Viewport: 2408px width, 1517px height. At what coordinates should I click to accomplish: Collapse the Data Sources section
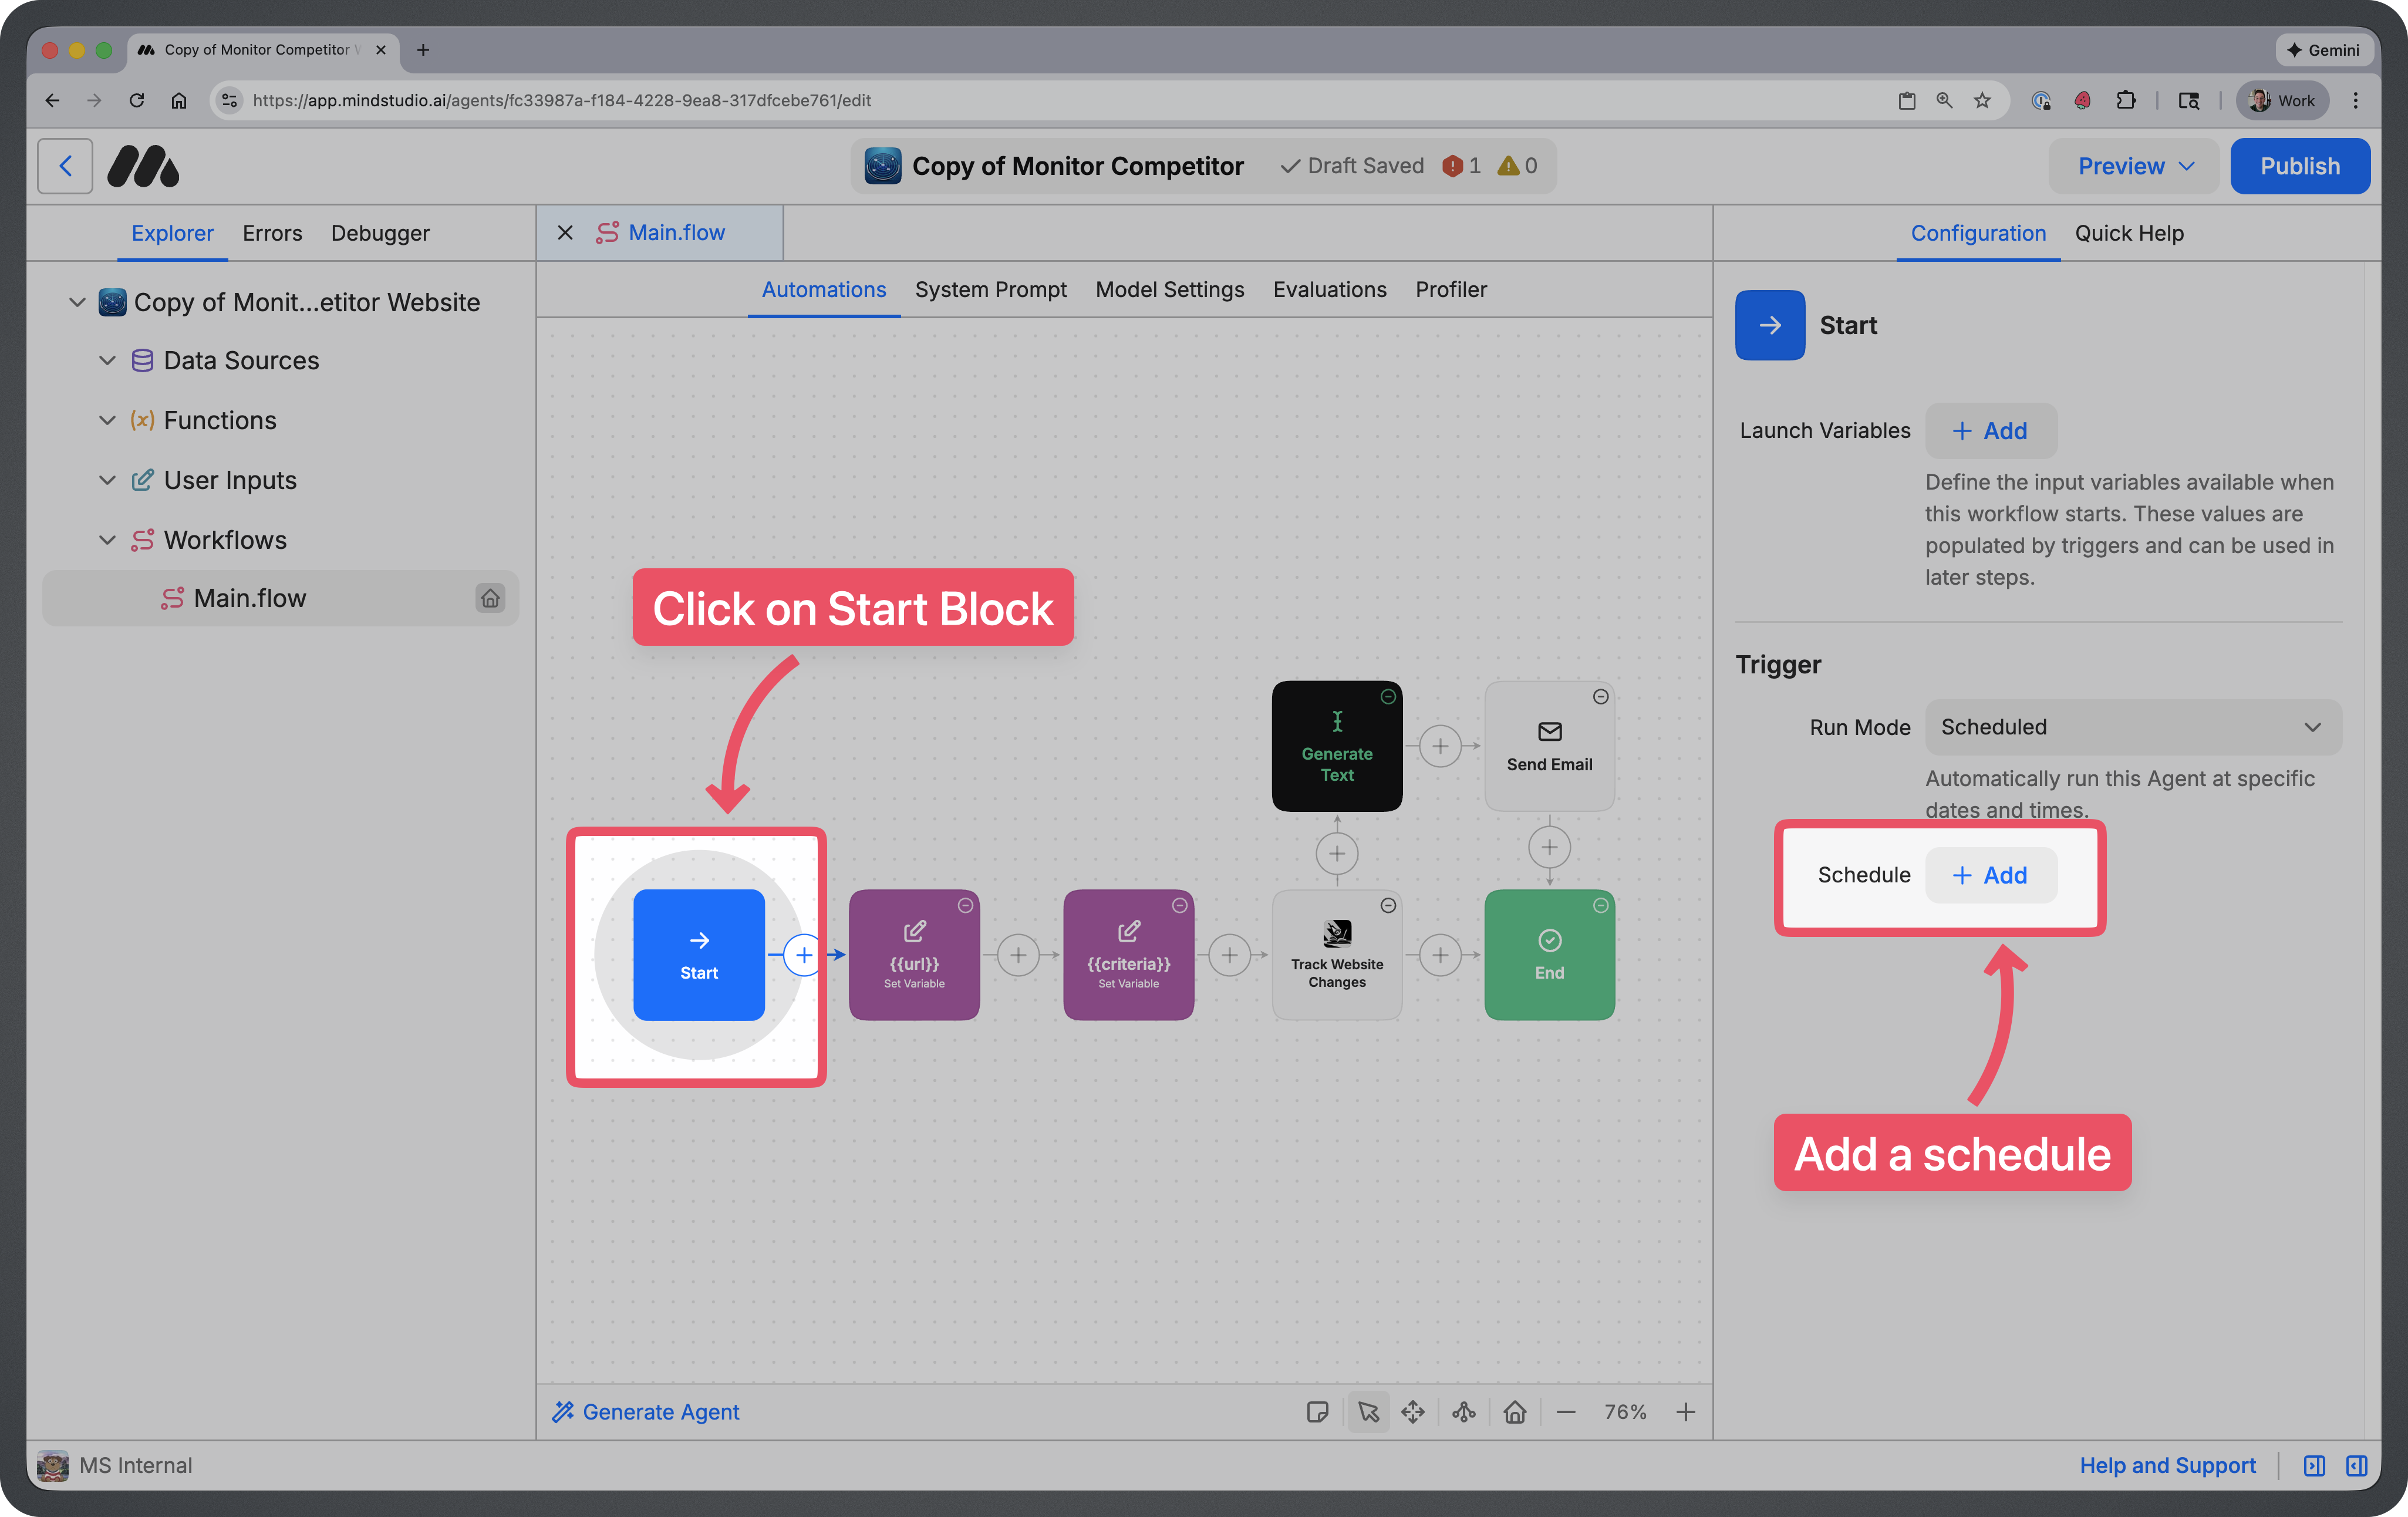pyautogui.click(x=107, y=360)
